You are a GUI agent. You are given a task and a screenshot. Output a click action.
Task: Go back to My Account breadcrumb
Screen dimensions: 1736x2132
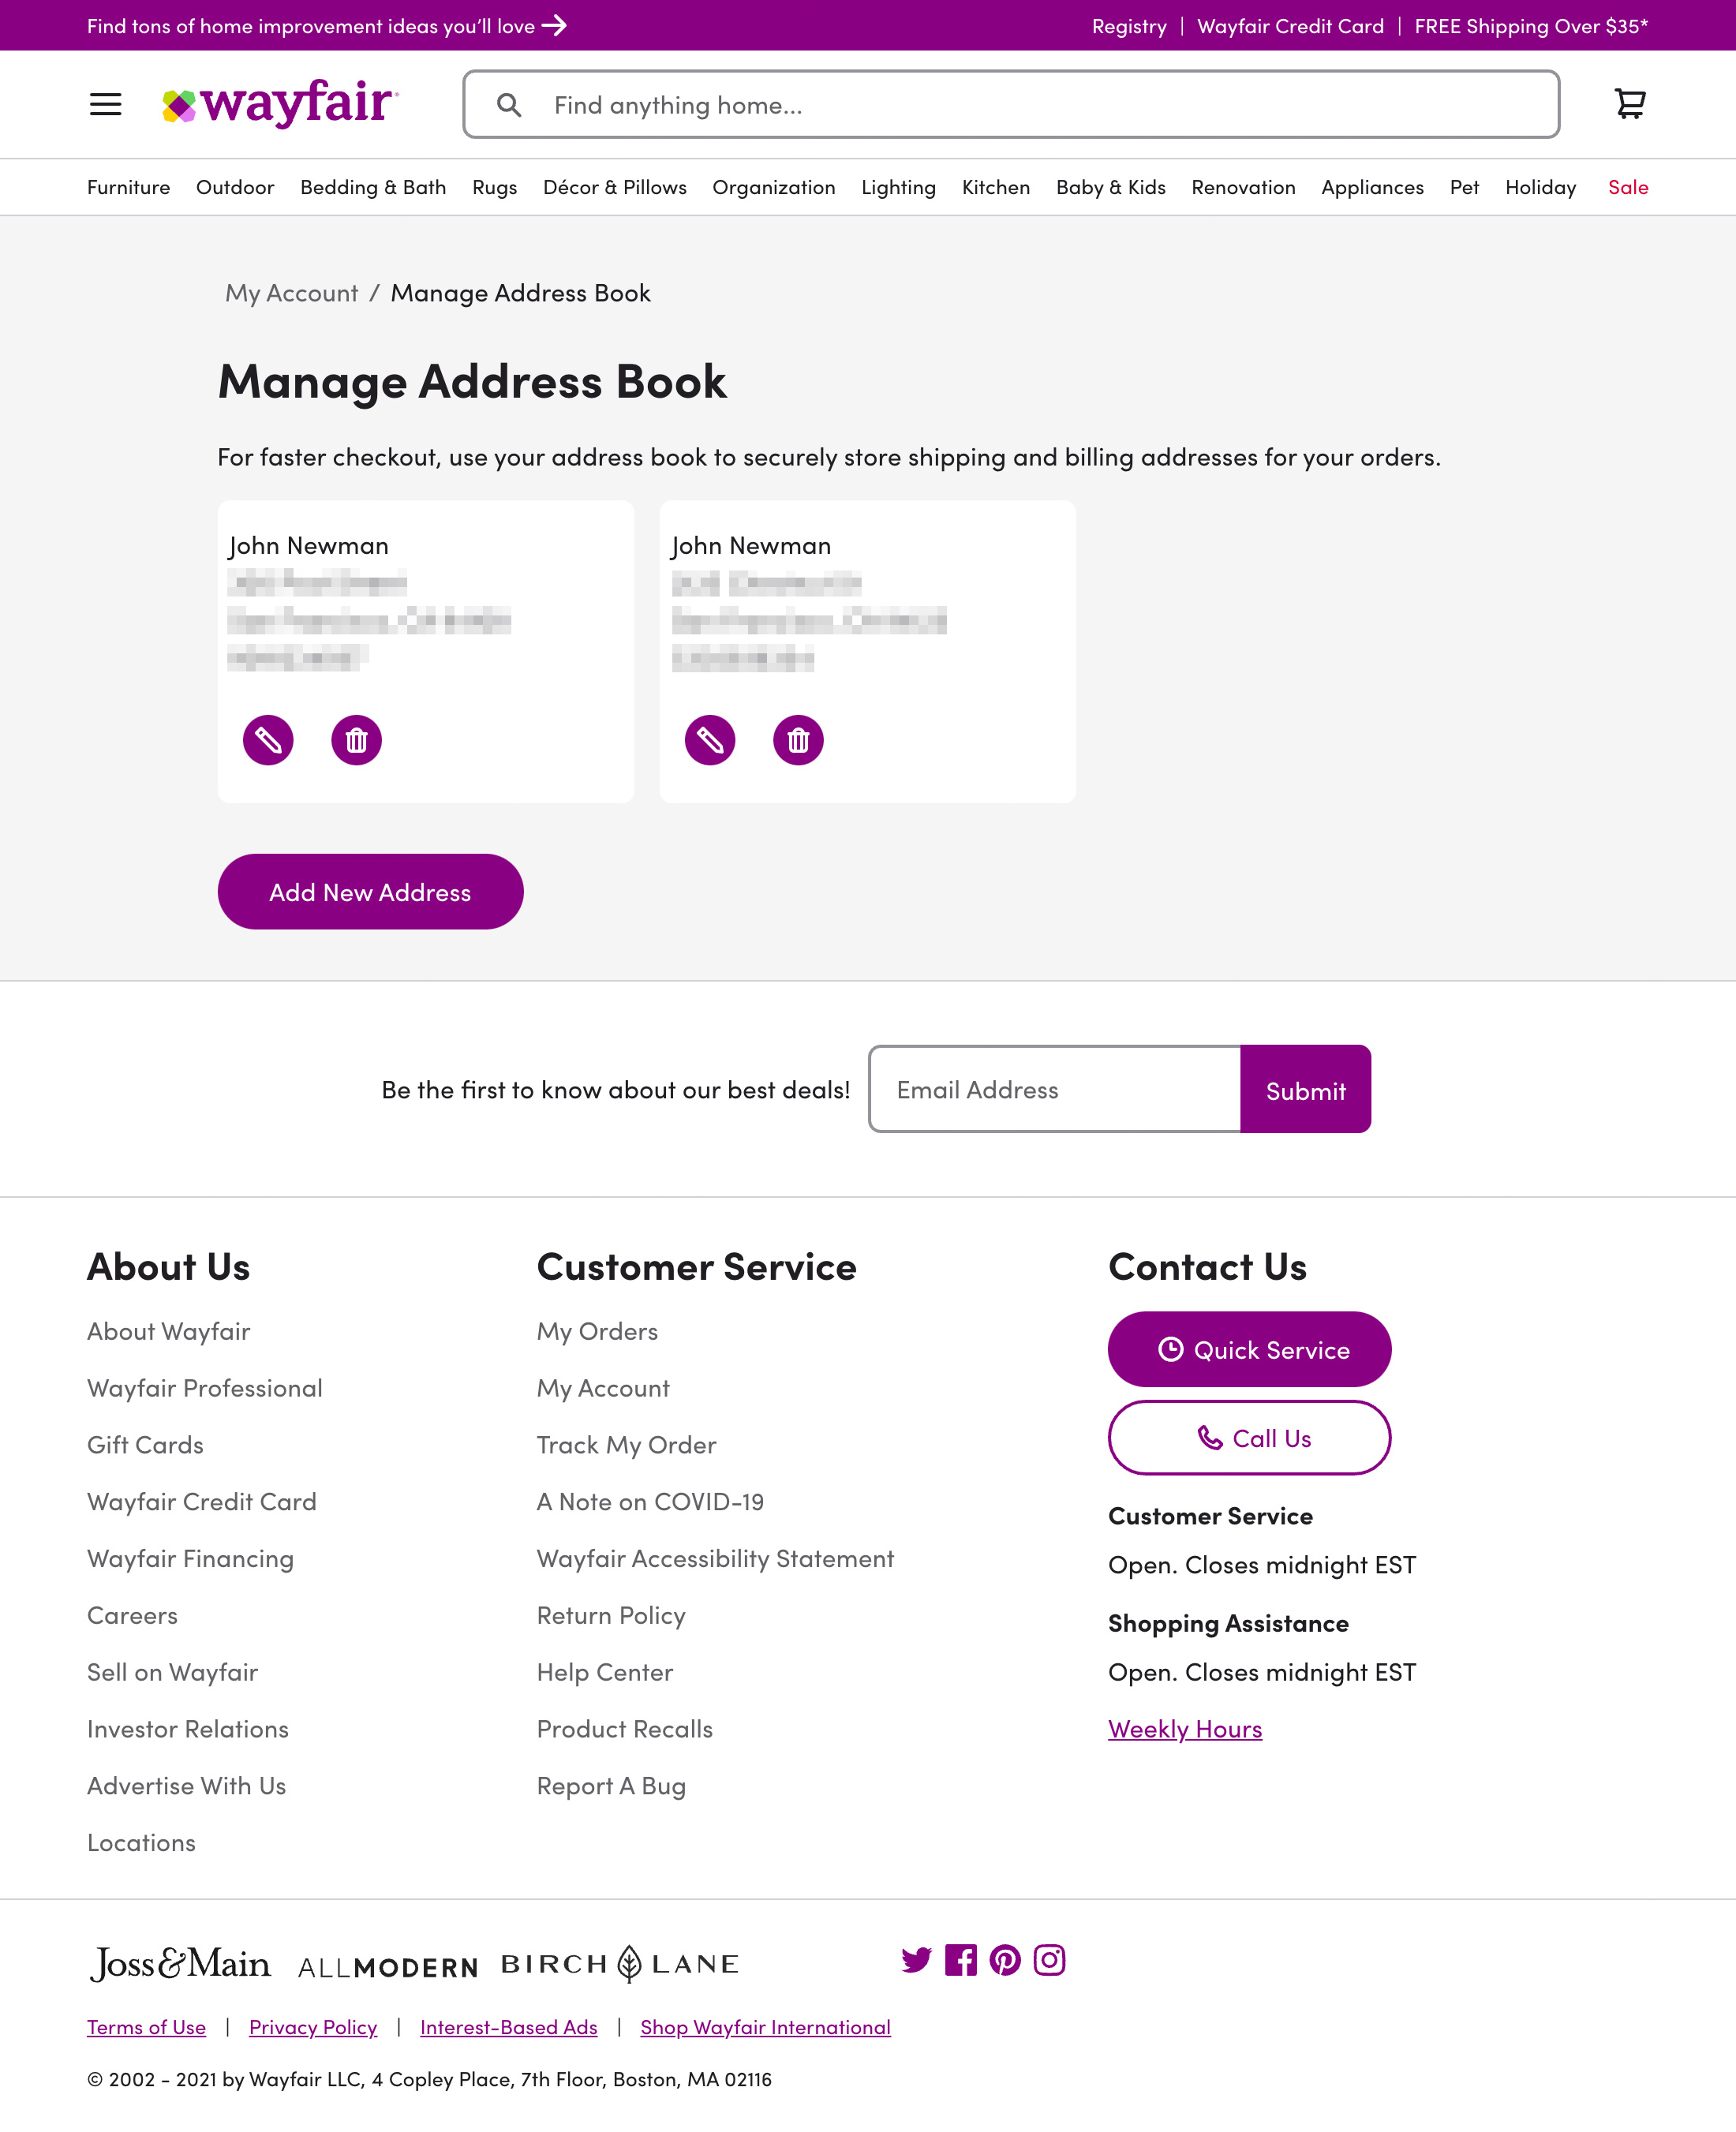(x=290, y=292)
